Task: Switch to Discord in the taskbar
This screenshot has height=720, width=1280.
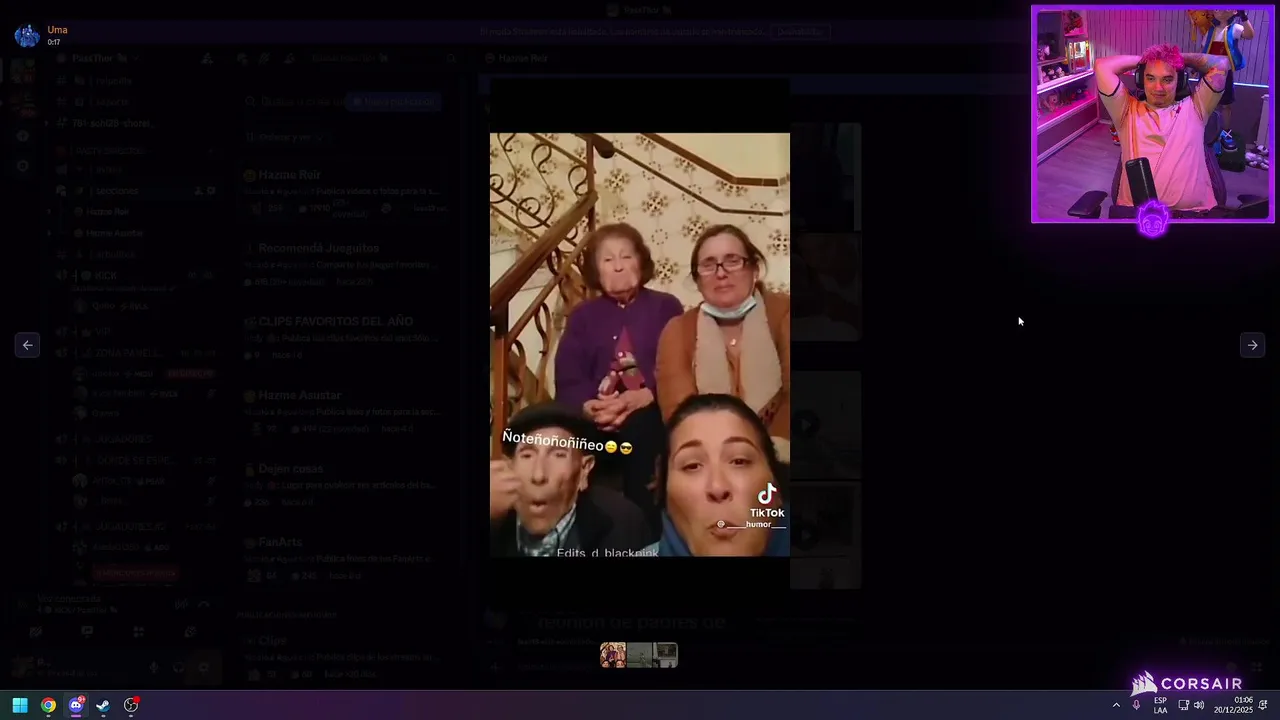Action: point(76,705)
